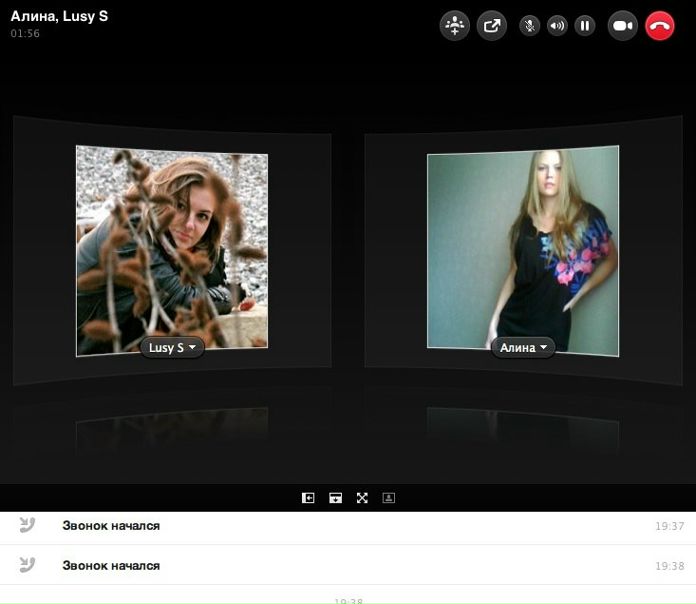Toggle the speaker volume button

pos(558,26)
